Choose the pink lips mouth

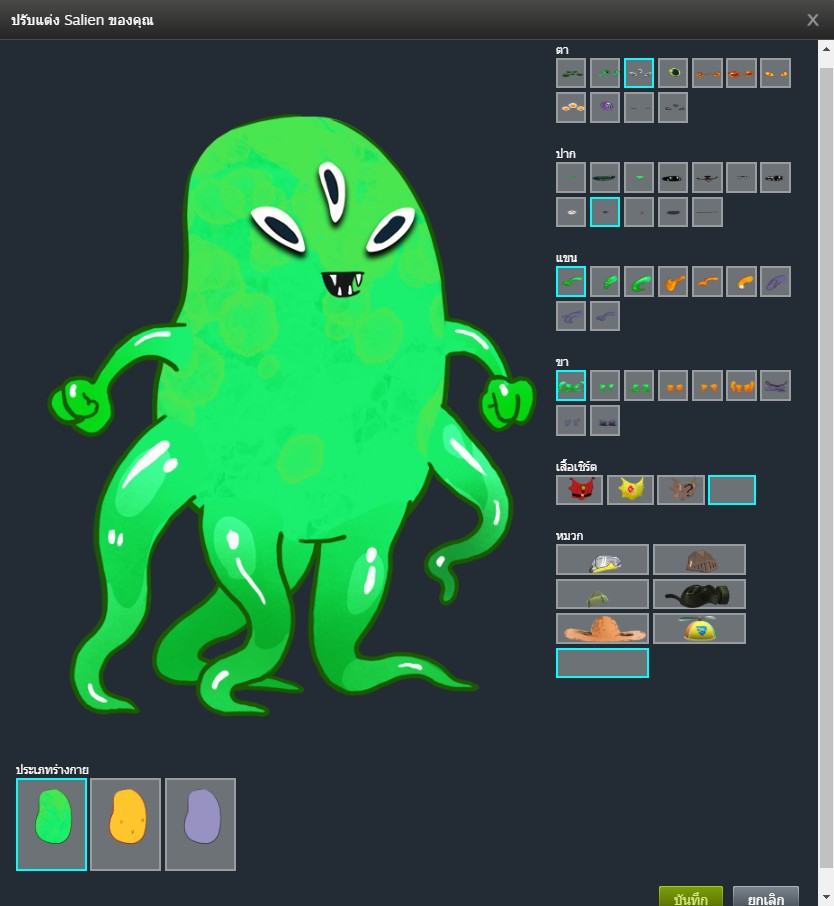pyautogui.click(x=570, y=212)
